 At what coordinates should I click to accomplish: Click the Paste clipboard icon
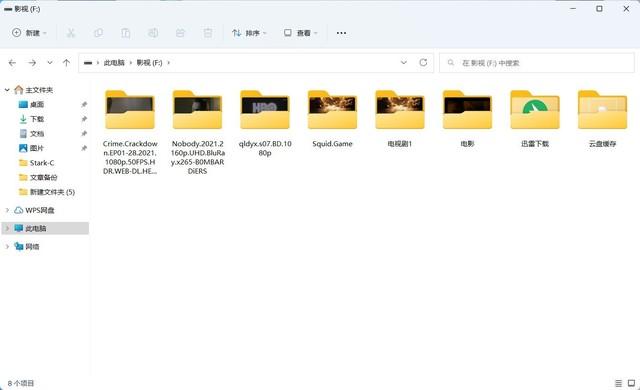click(x=126, y=33)
